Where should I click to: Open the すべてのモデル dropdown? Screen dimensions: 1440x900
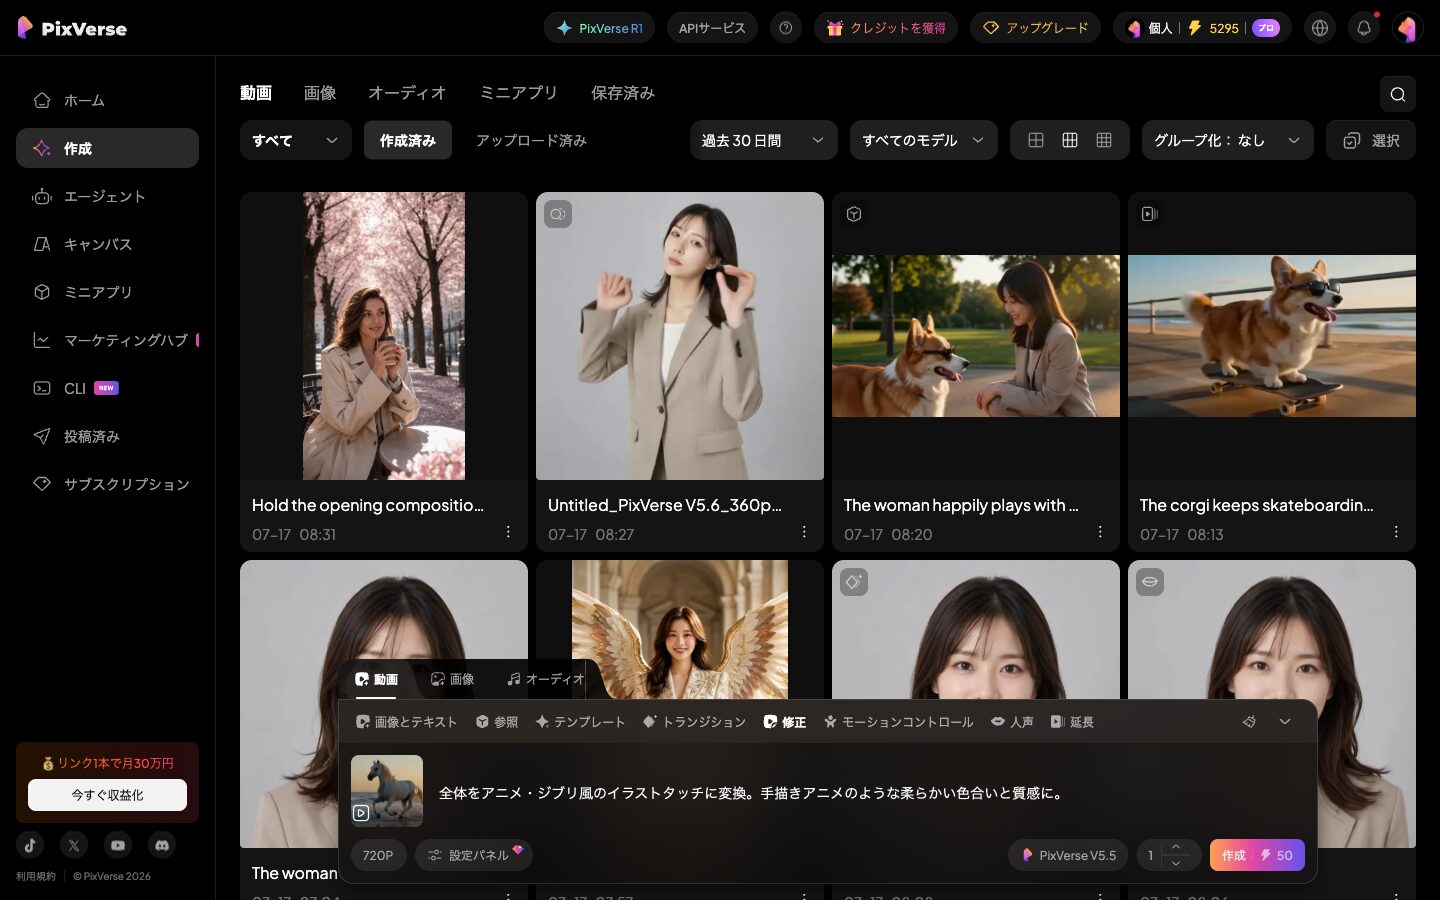tap(924, 140)
